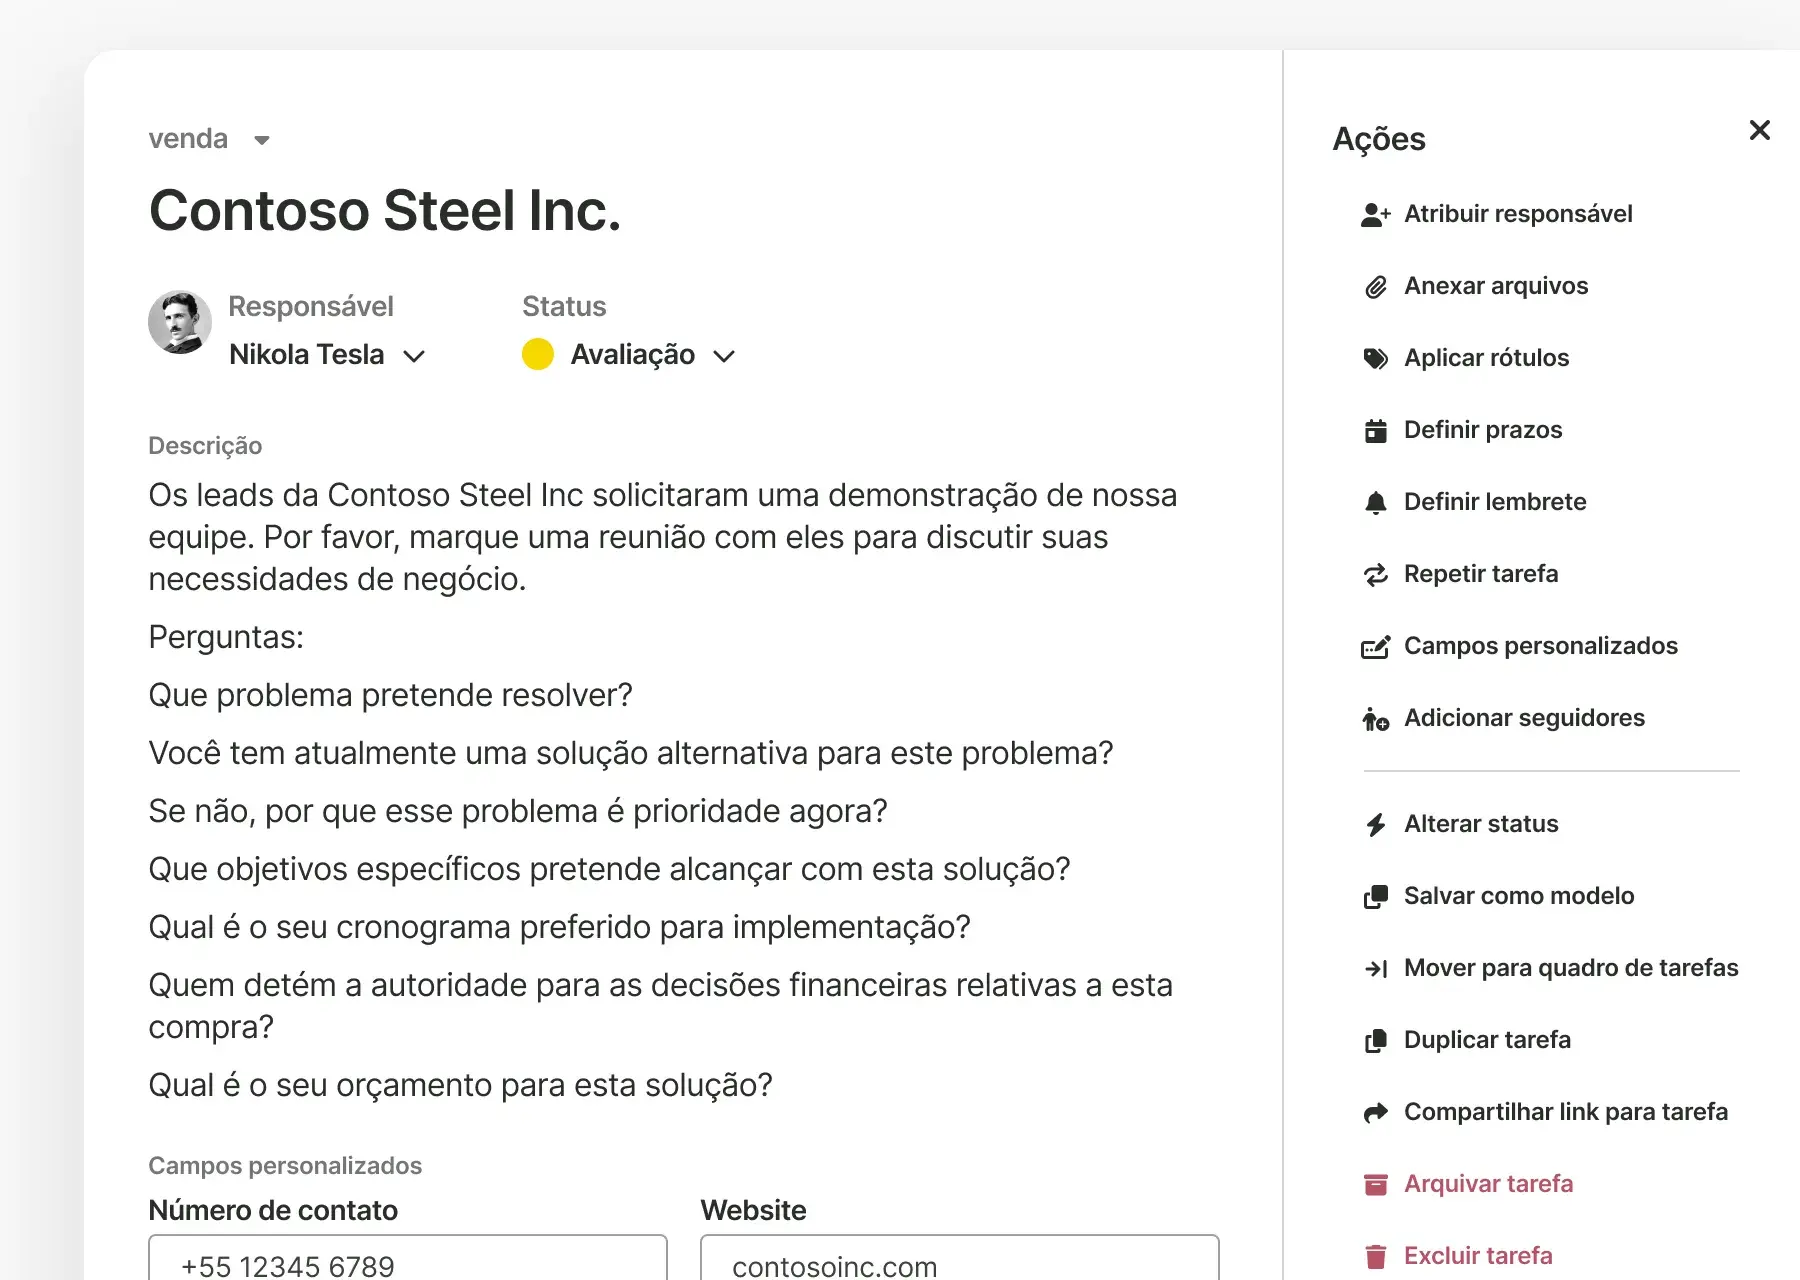Click the Adicionar seguidores icon
1800x1280 pixels.
coord(1376,719)
